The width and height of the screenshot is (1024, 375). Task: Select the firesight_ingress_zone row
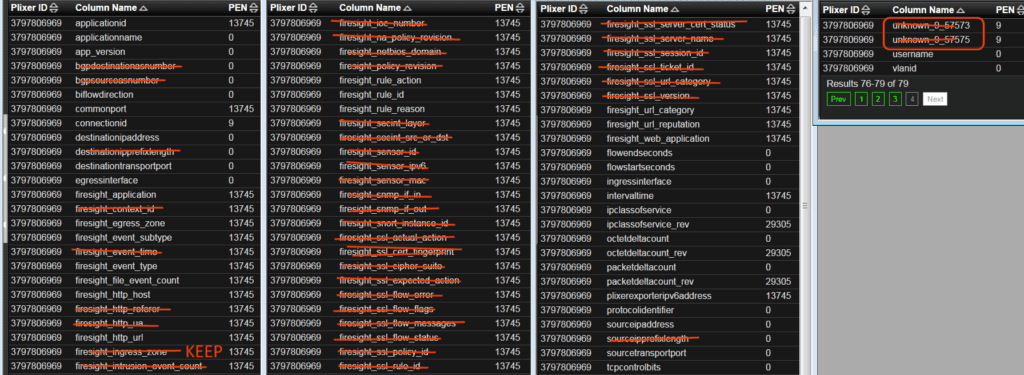[x=135, y=352]
